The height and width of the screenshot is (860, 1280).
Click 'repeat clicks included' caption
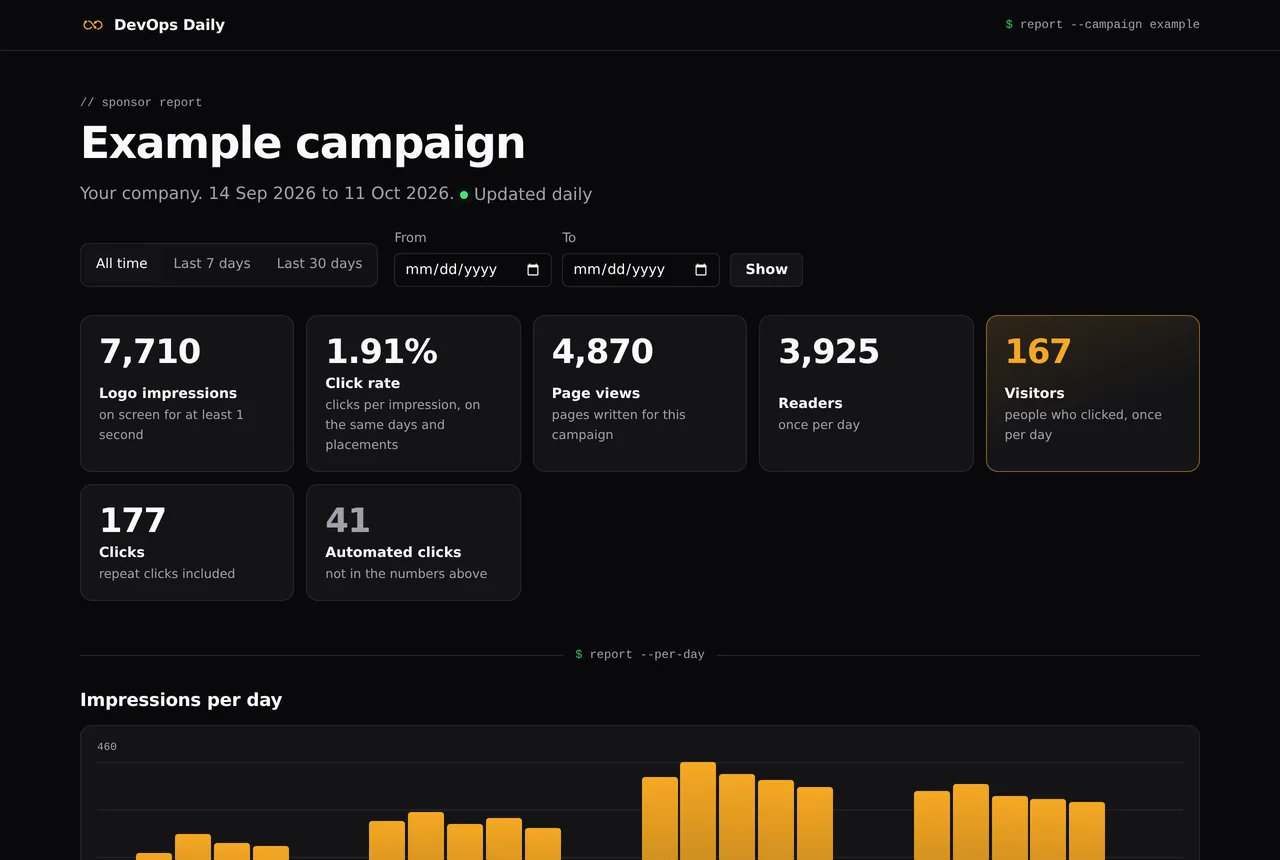167,574
